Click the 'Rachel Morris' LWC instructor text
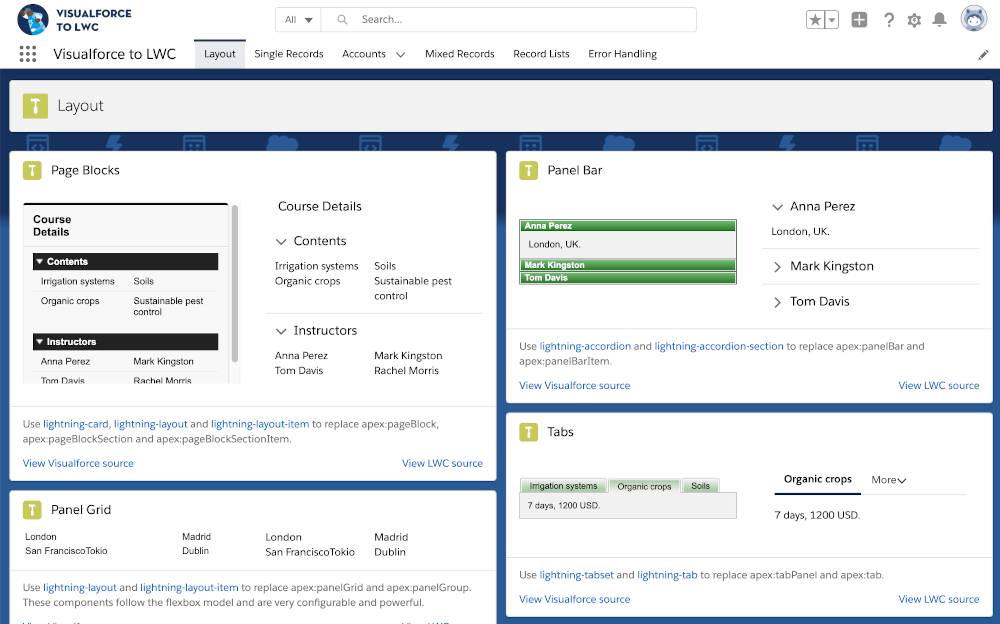 [406, 371]
